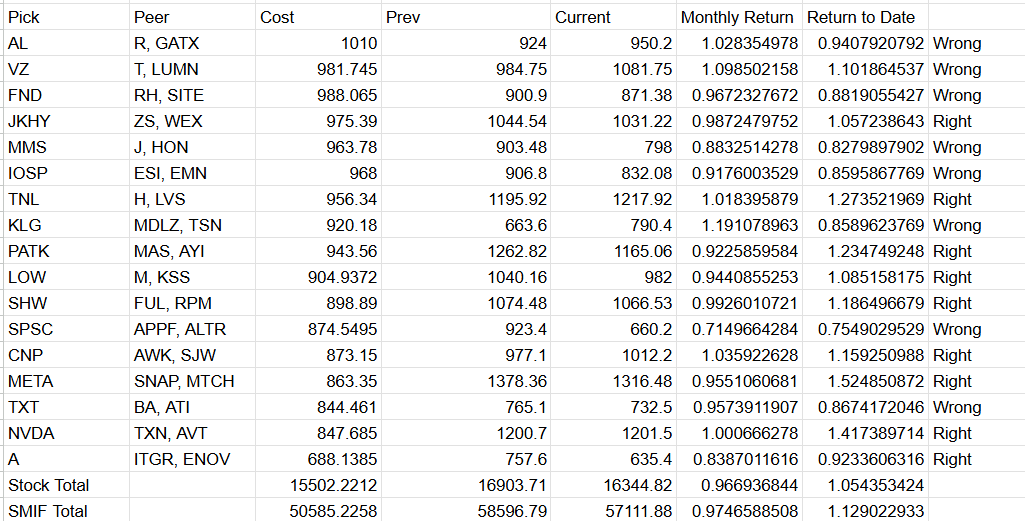Screen dimensions: 1025x521
Task: Click the 'NVDA' pick cell
Action: (66, 433)
